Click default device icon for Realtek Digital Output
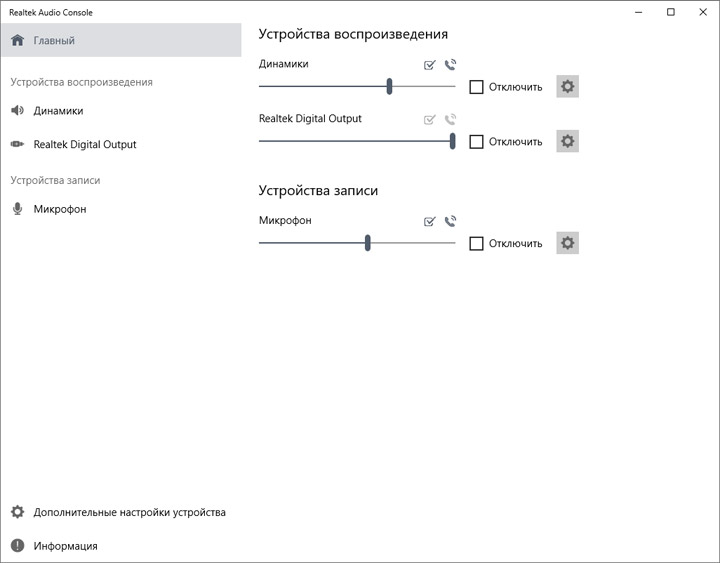Screen dimensions: 720x563 tap(430, 120)
